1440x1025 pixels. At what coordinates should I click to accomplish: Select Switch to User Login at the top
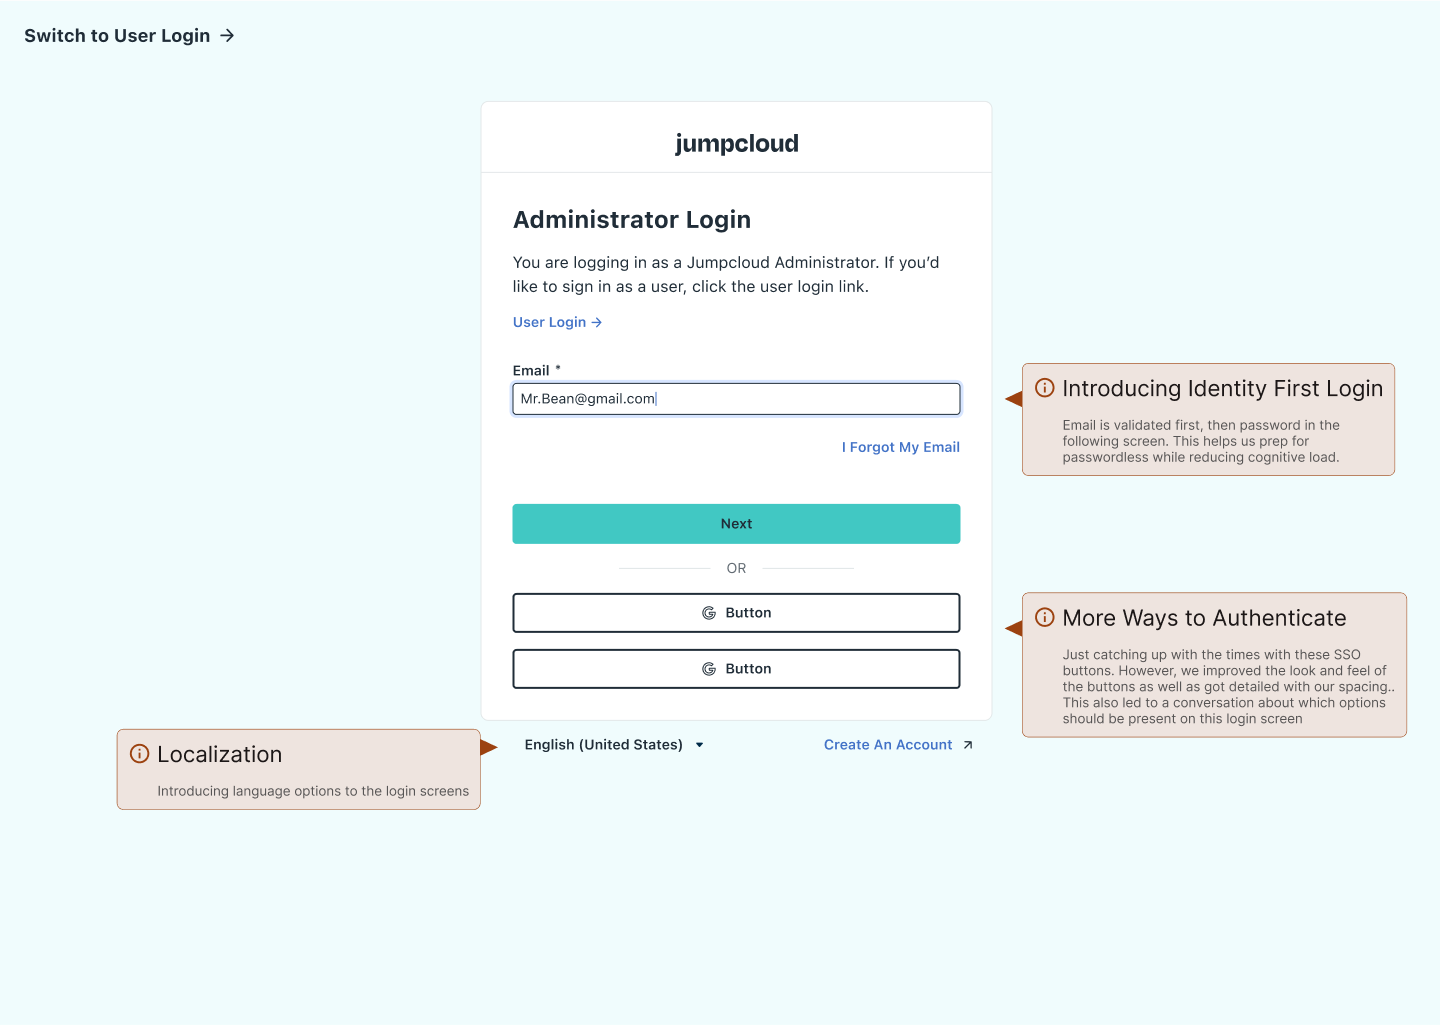[x=117, y=36]
